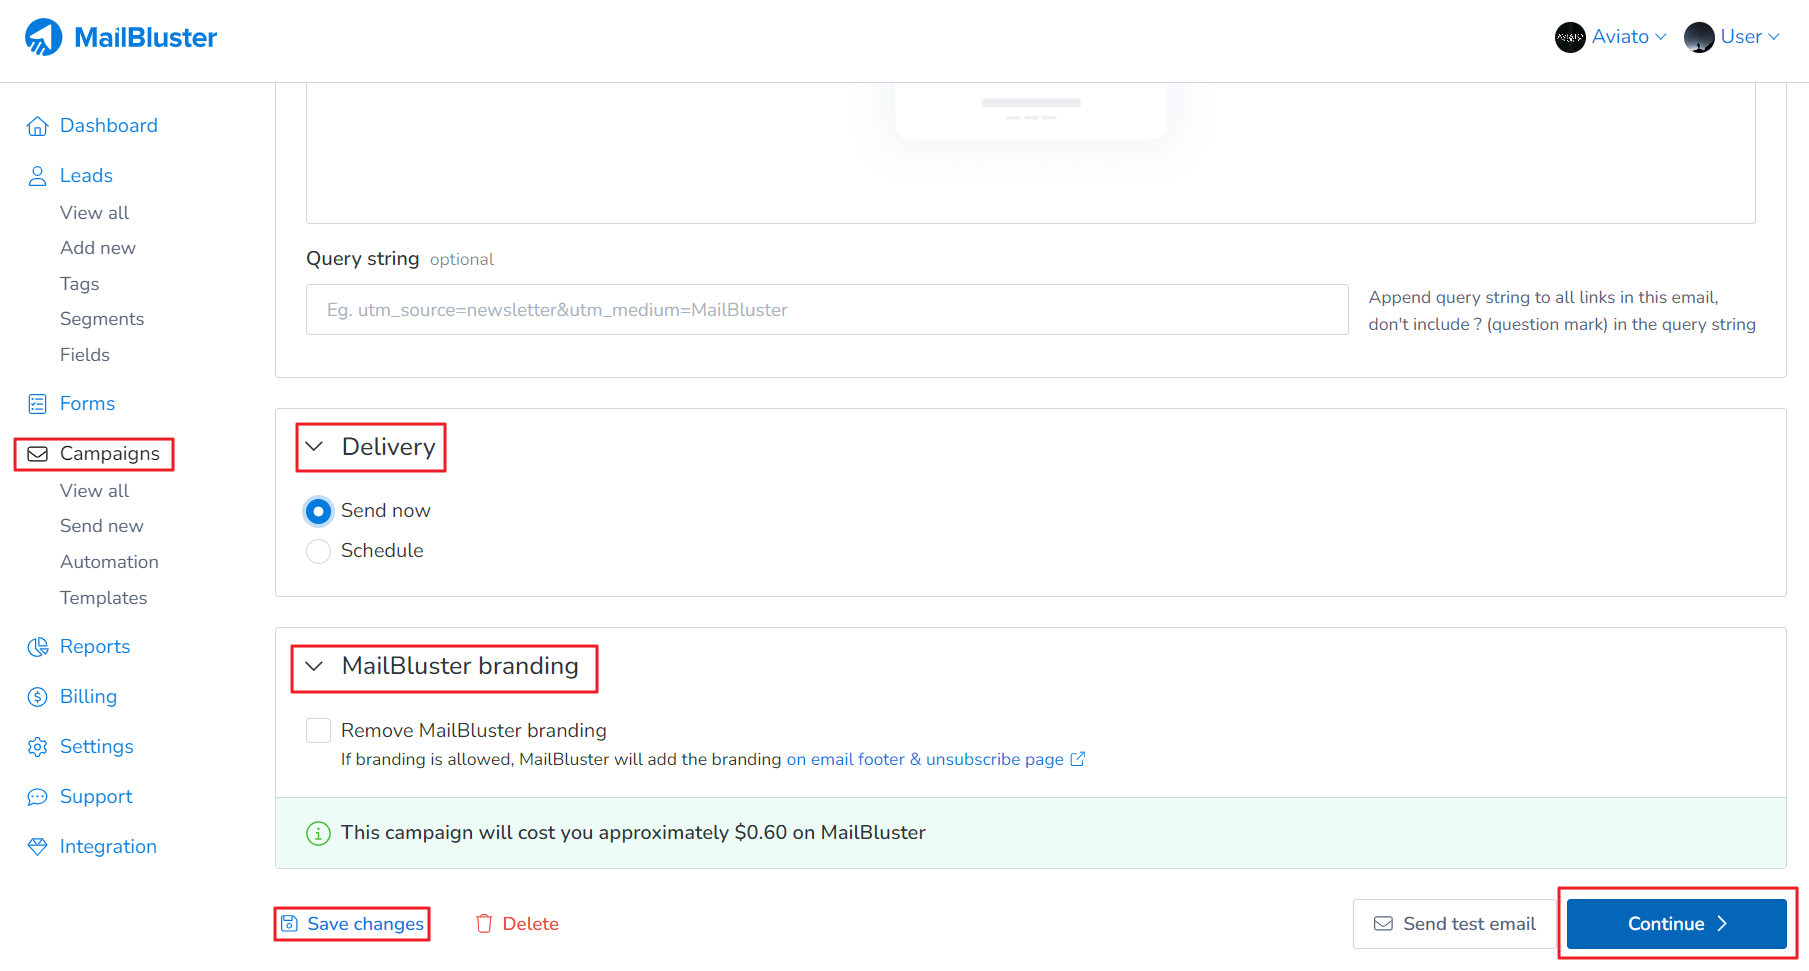Open Leads in the sidebar
The width and height of the screenshot is (1809, 971).
(86, 176)
